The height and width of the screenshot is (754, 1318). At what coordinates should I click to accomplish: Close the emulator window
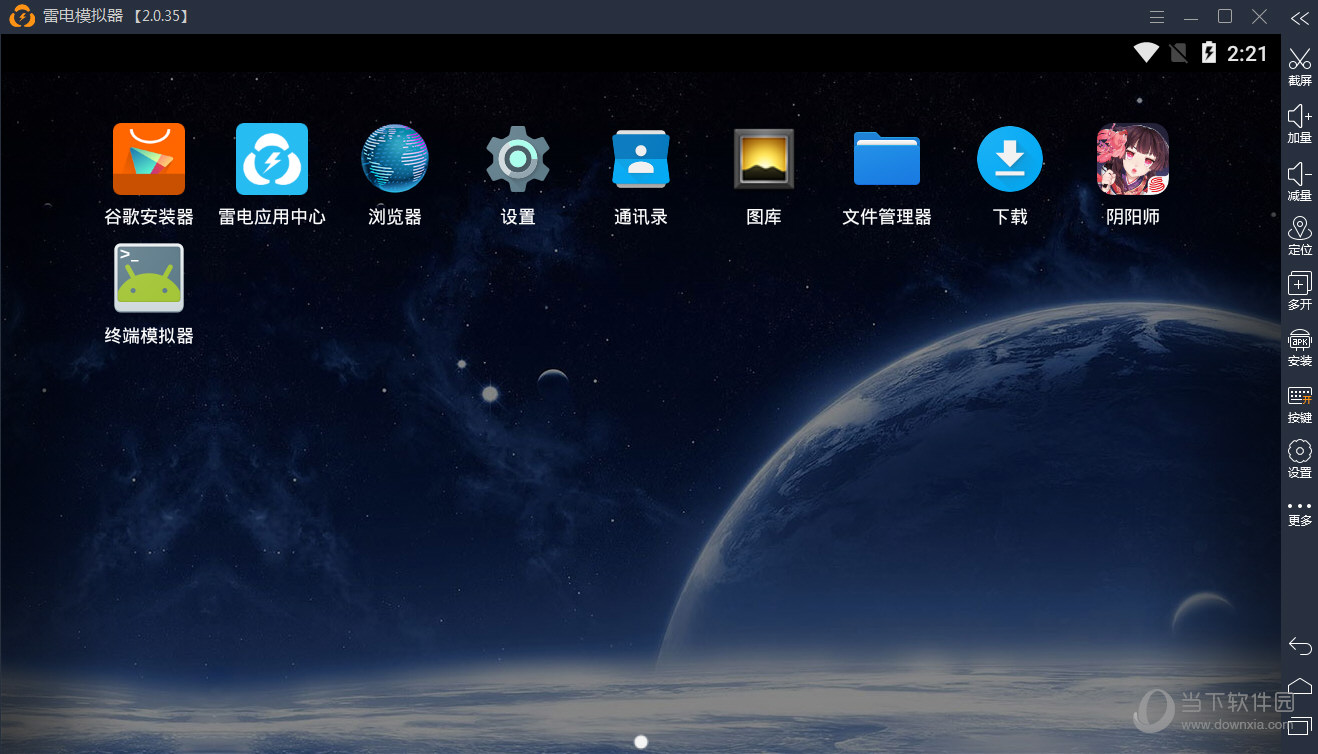coord(1260,16)
